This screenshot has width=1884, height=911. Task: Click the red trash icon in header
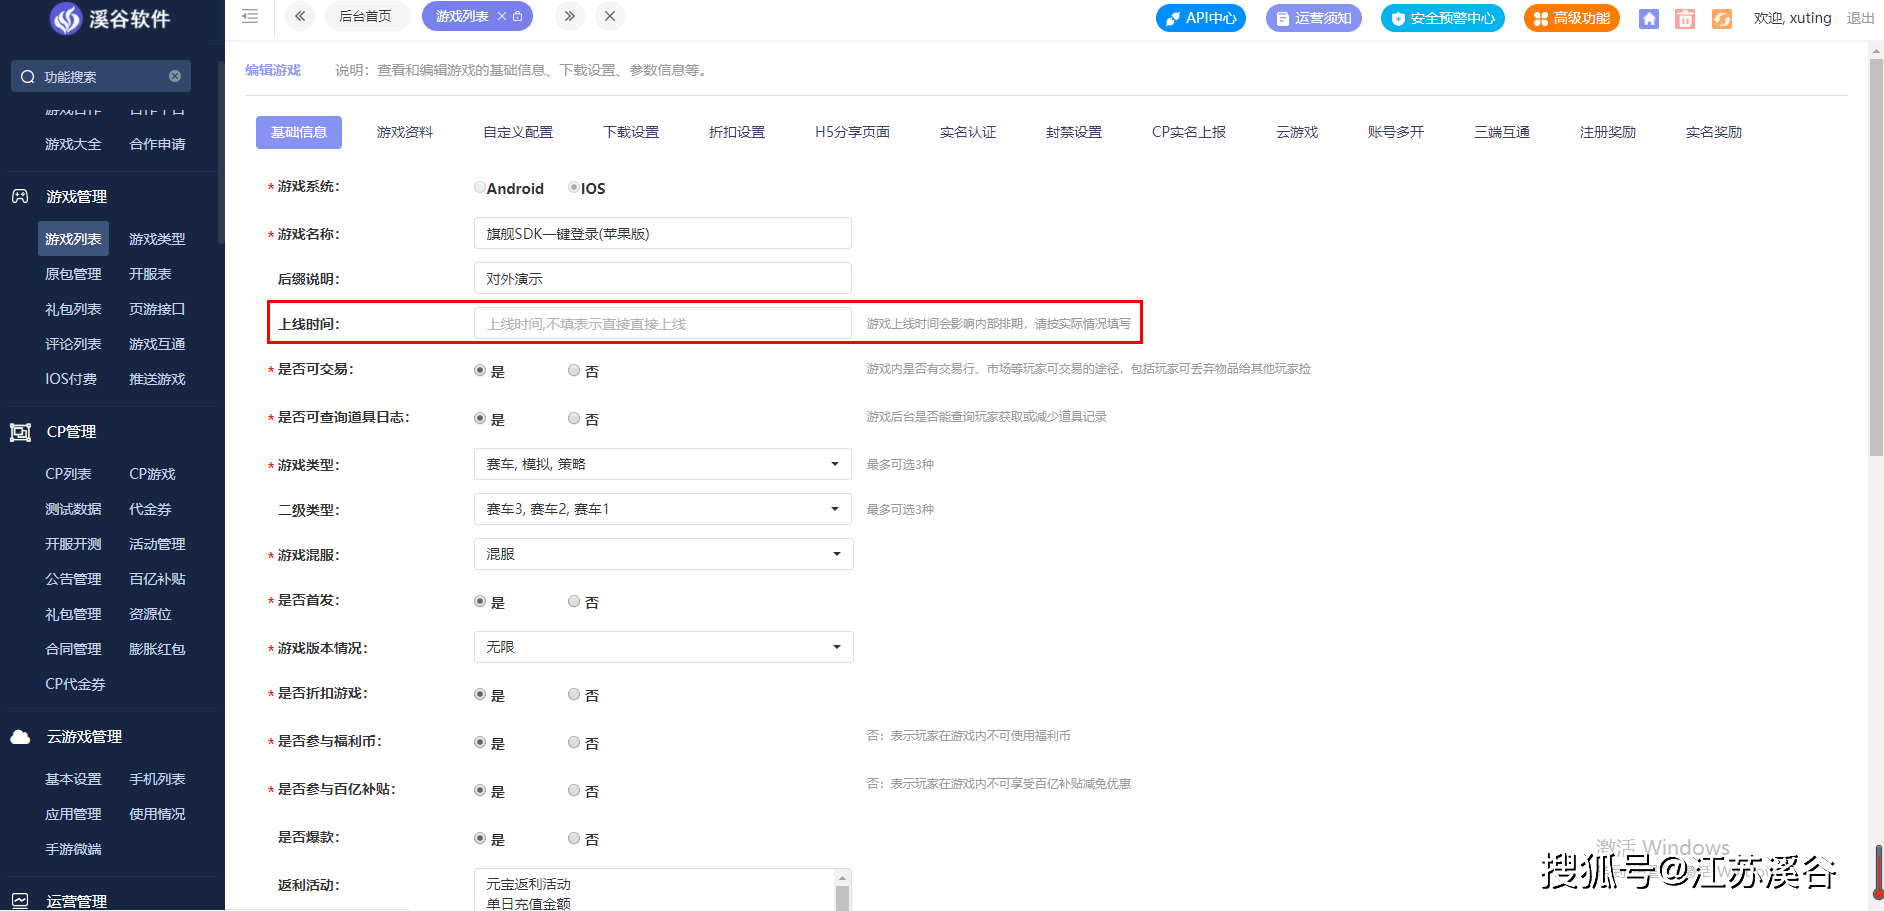(x=1685, y=19)
